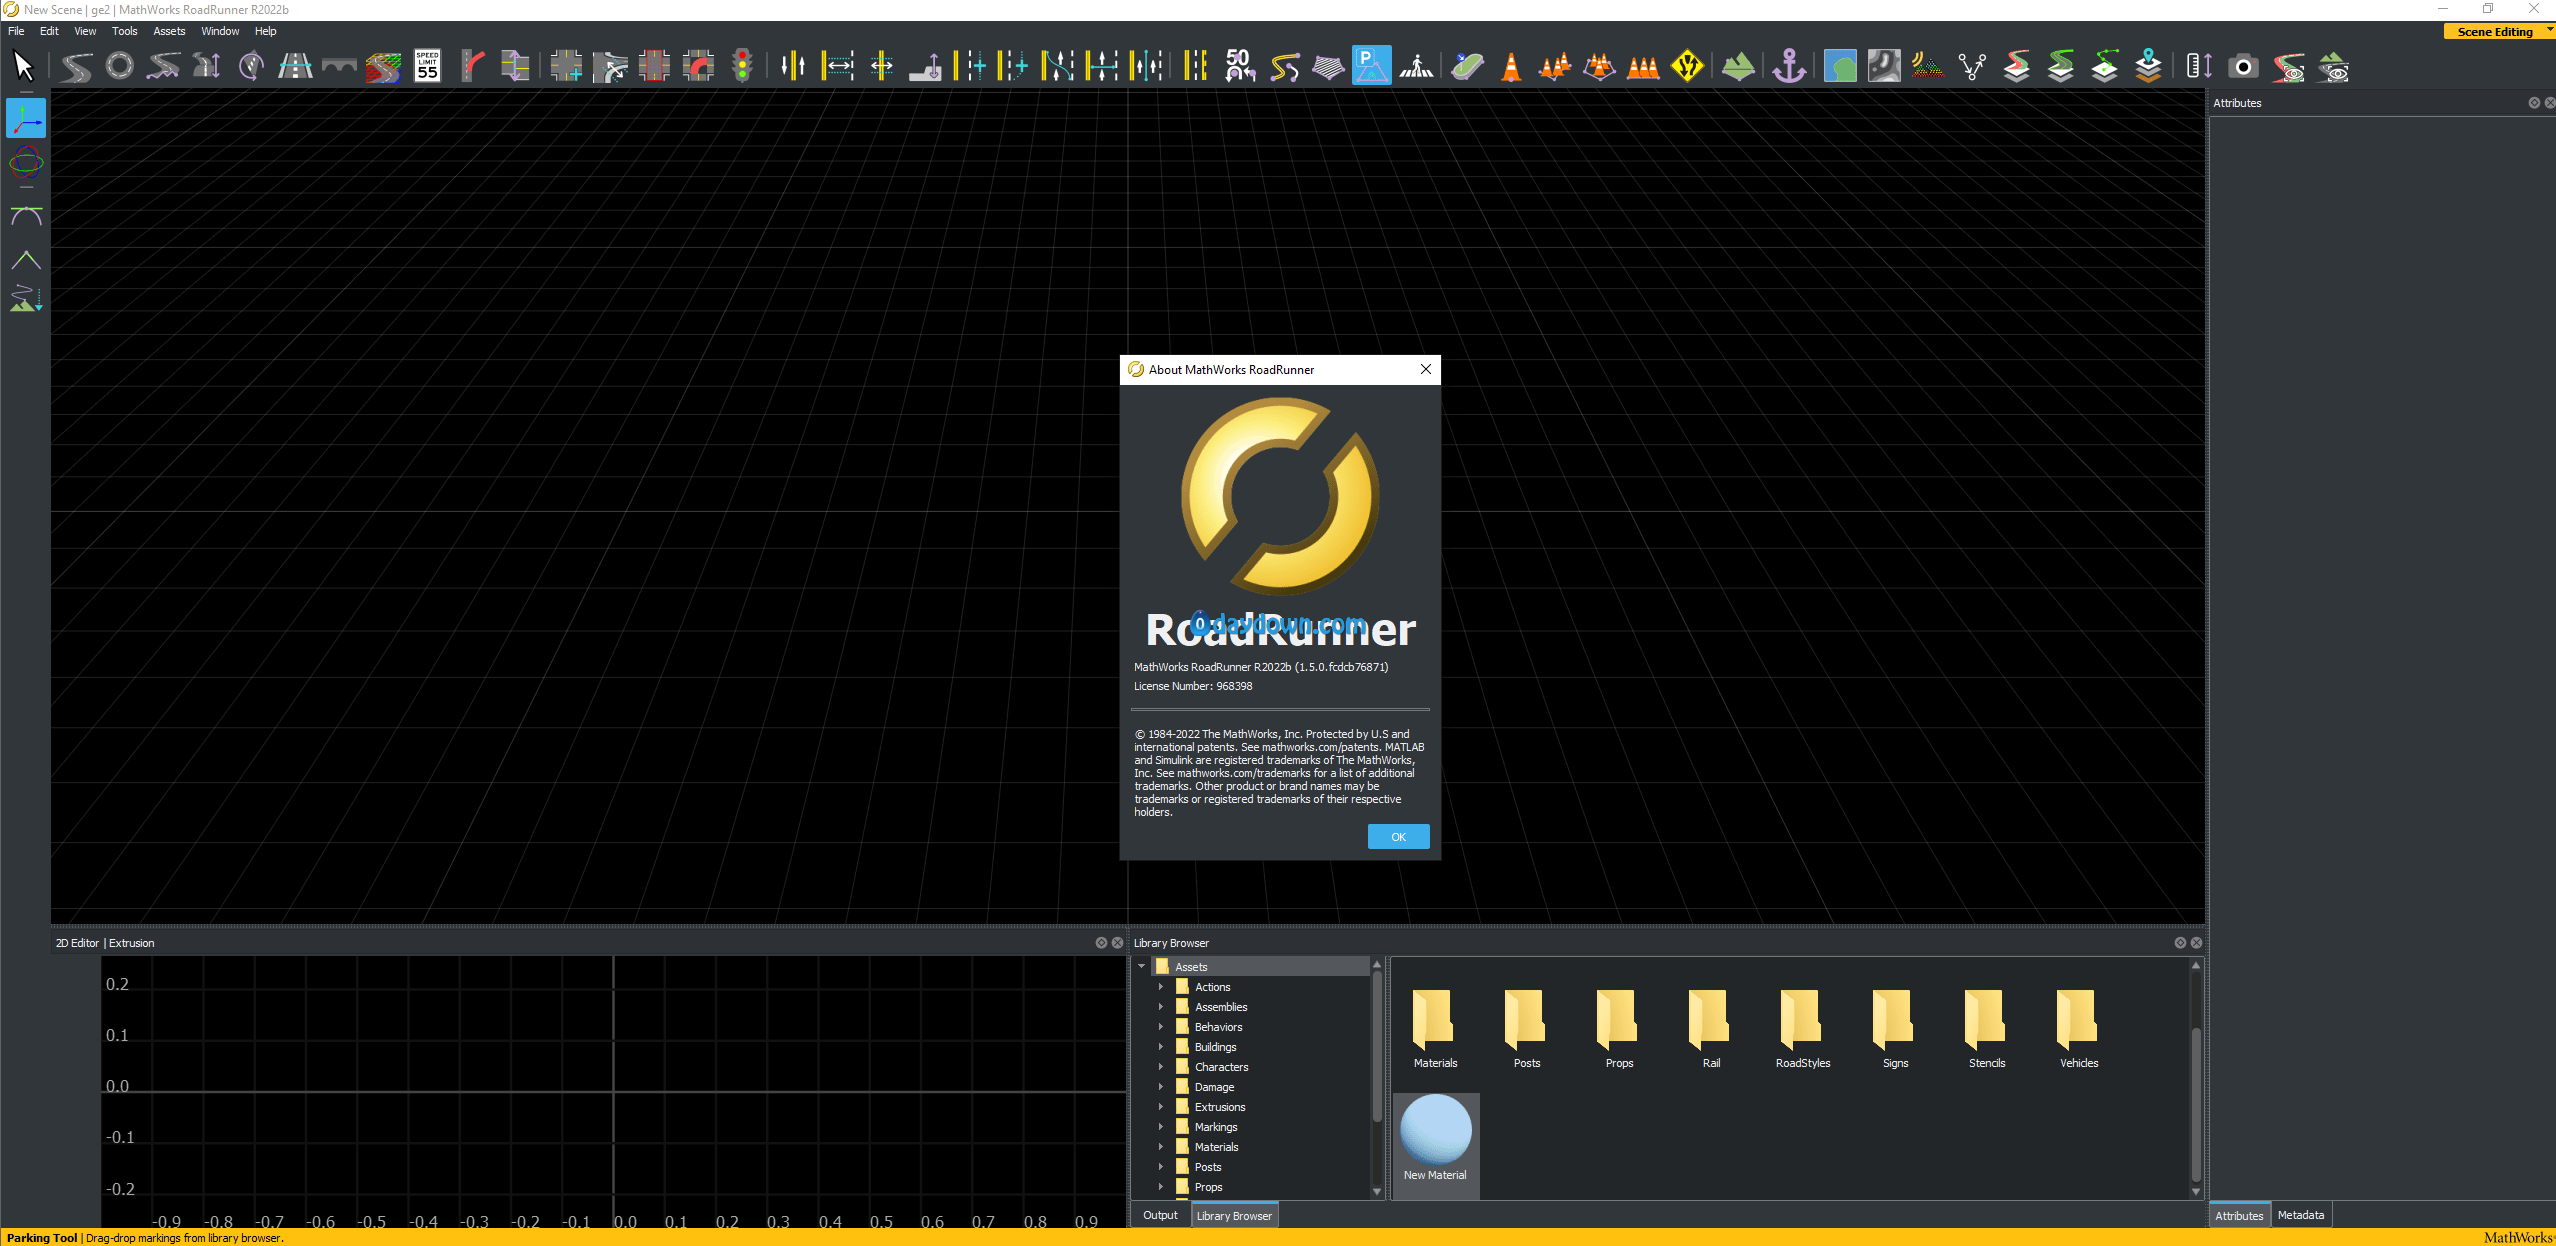Select the yellow diamond sign tool
The image size is (2556, 1246).
(x=1688, y=67)
